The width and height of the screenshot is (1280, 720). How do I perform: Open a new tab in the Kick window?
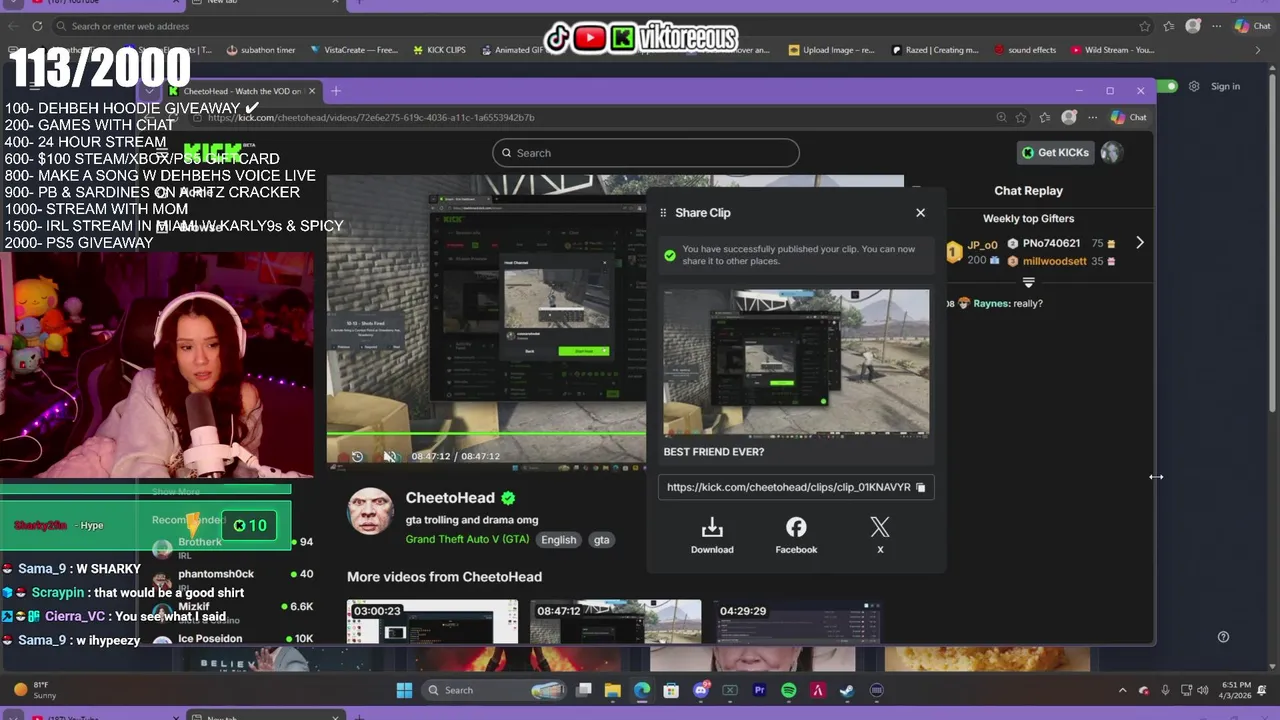[336, 91]
